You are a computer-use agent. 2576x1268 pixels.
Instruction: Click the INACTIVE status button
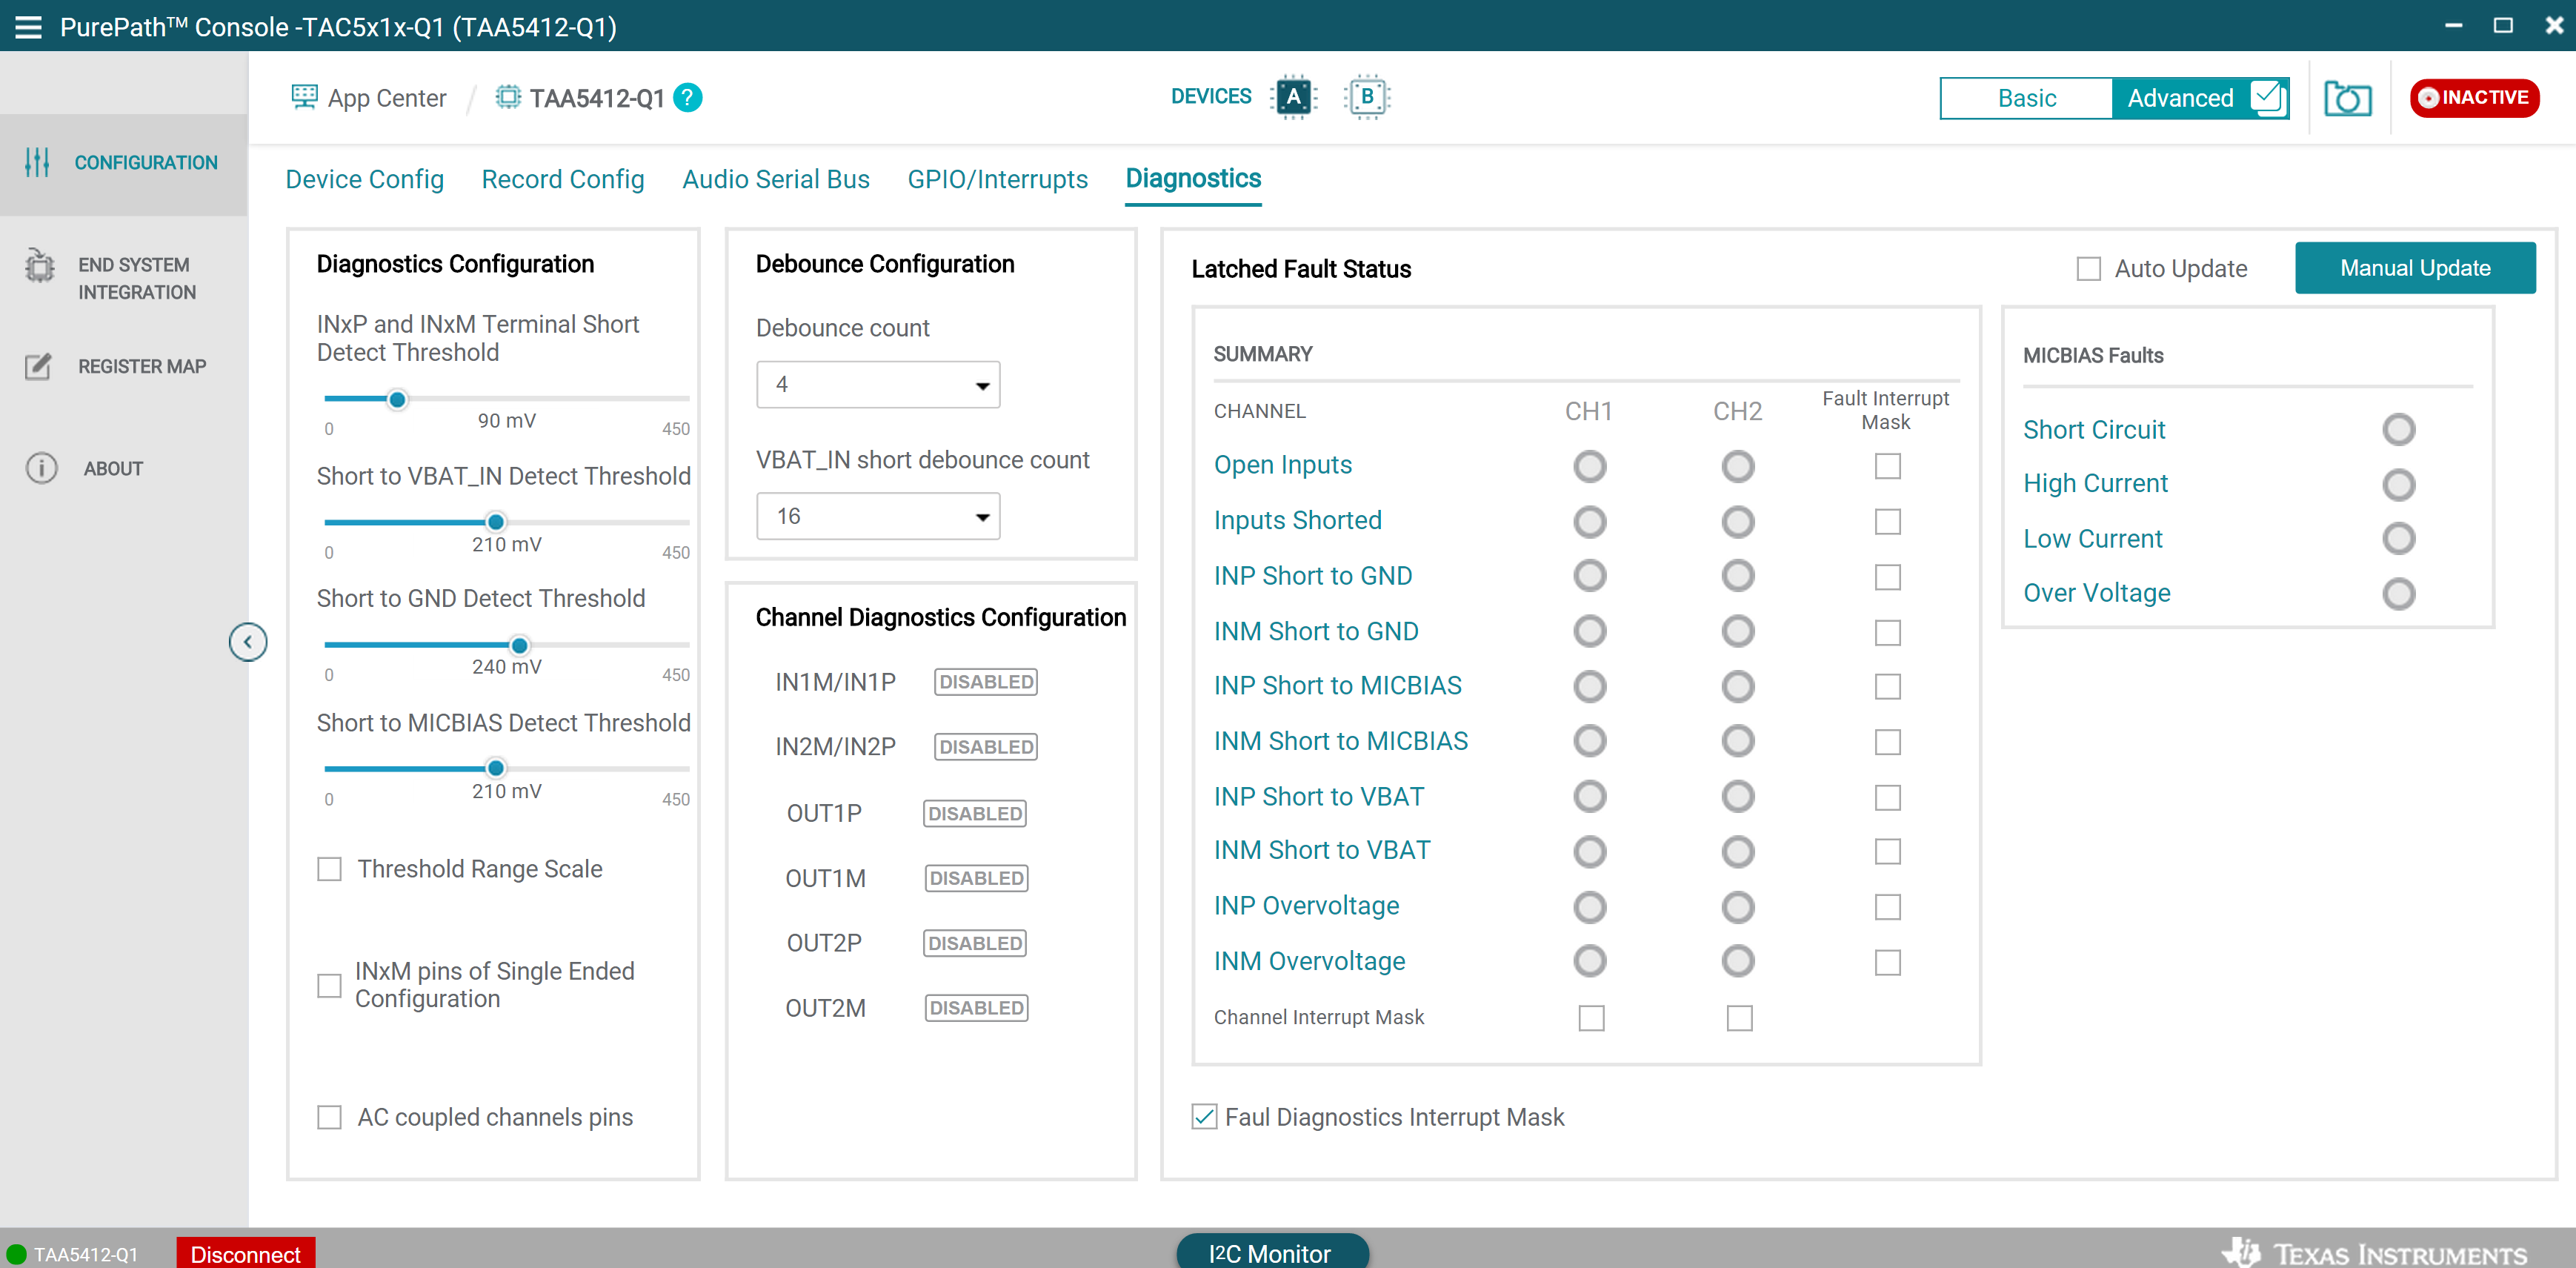(2474, 97)
